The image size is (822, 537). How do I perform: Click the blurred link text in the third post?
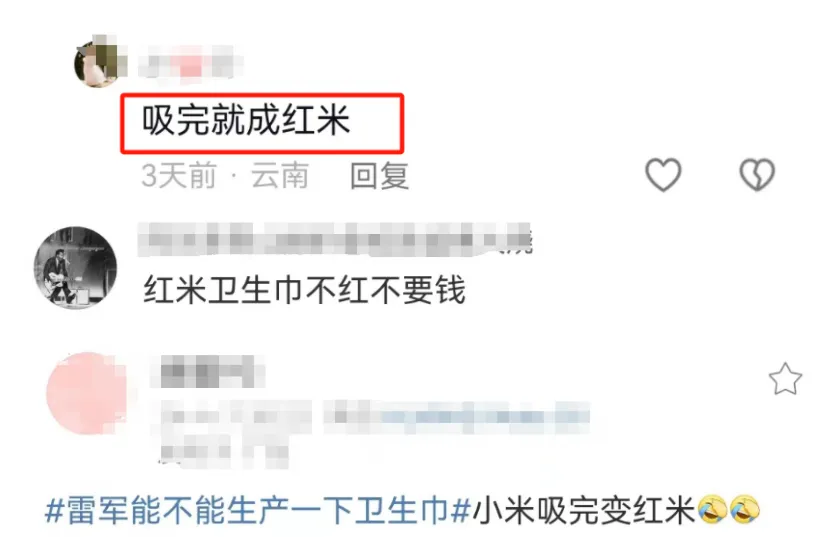[x=456, y=417]
